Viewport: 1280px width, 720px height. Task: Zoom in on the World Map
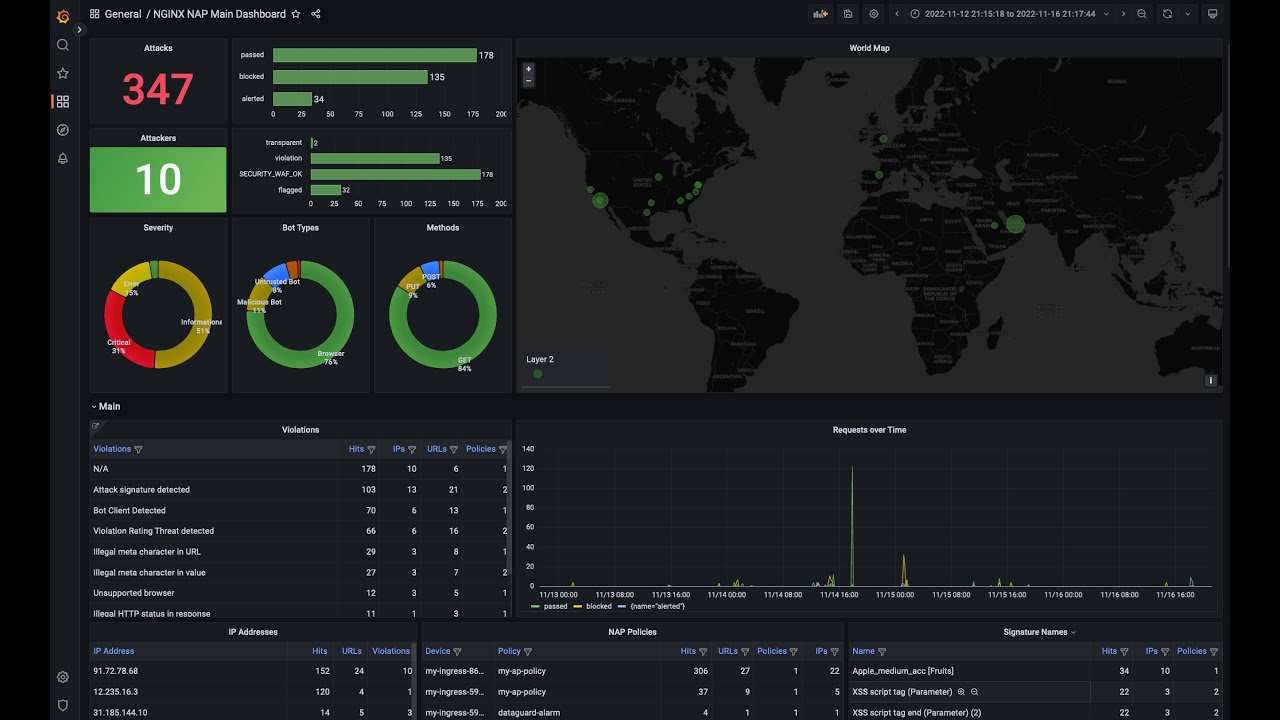click(529, 69)
